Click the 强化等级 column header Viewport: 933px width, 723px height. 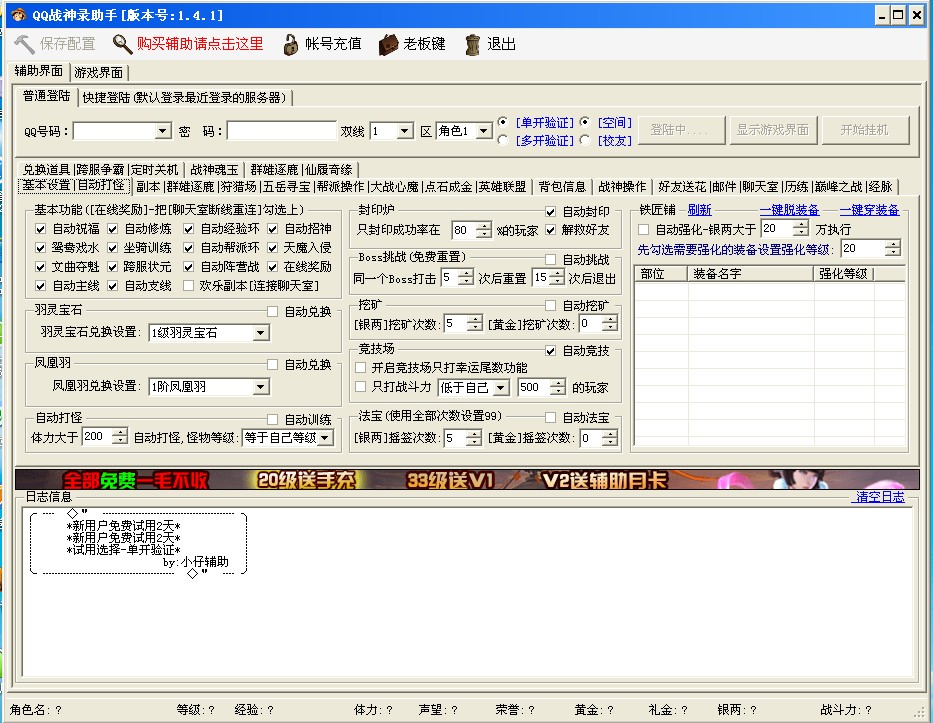[843, 274]
